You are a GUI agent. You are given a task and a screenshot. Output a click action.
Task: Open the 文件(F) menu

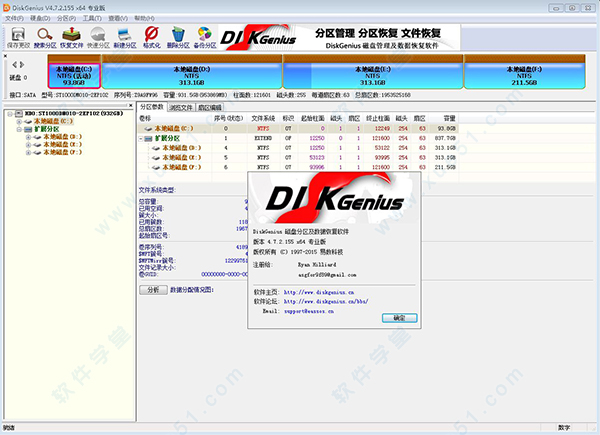click(14, 18)
